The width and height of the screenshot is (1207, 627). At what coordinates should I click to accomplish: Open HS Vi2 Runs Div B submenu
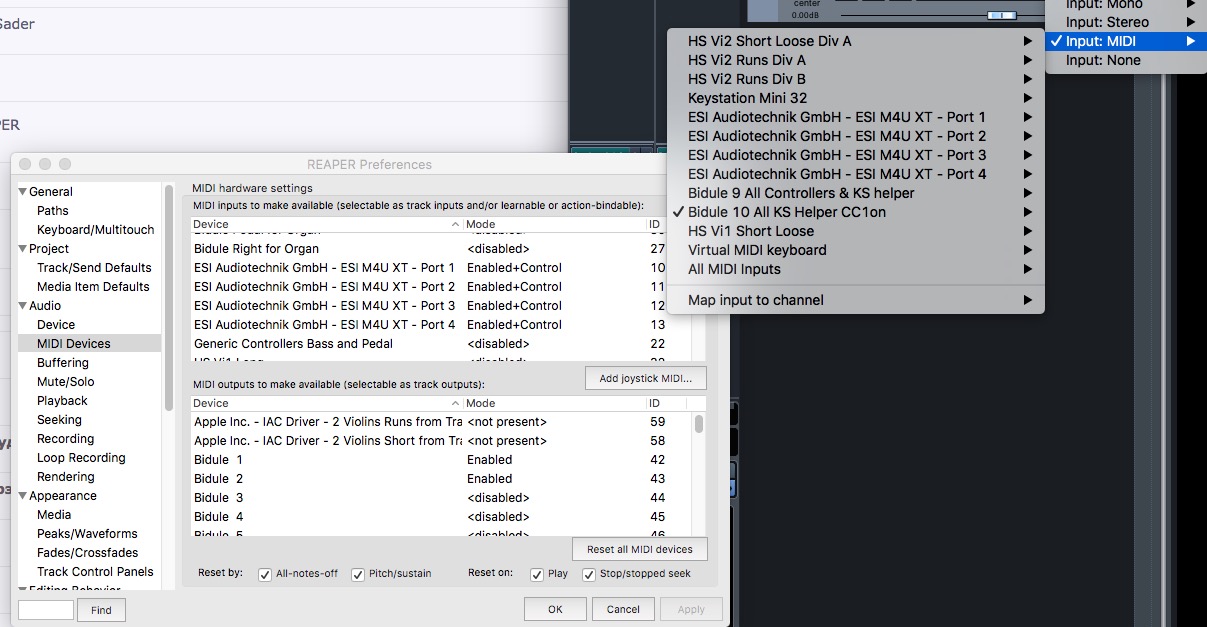856,79
